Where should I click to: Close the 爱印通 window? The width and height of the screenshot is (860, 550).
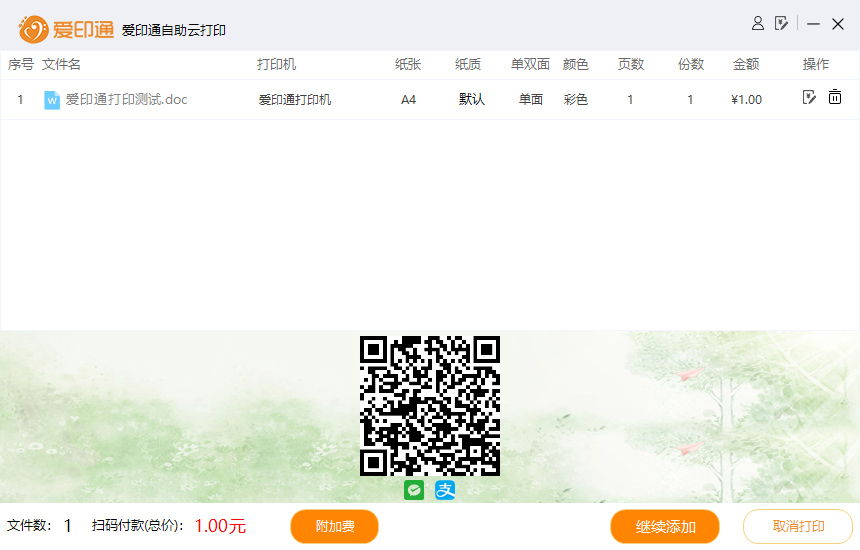(x=838, y=24)
